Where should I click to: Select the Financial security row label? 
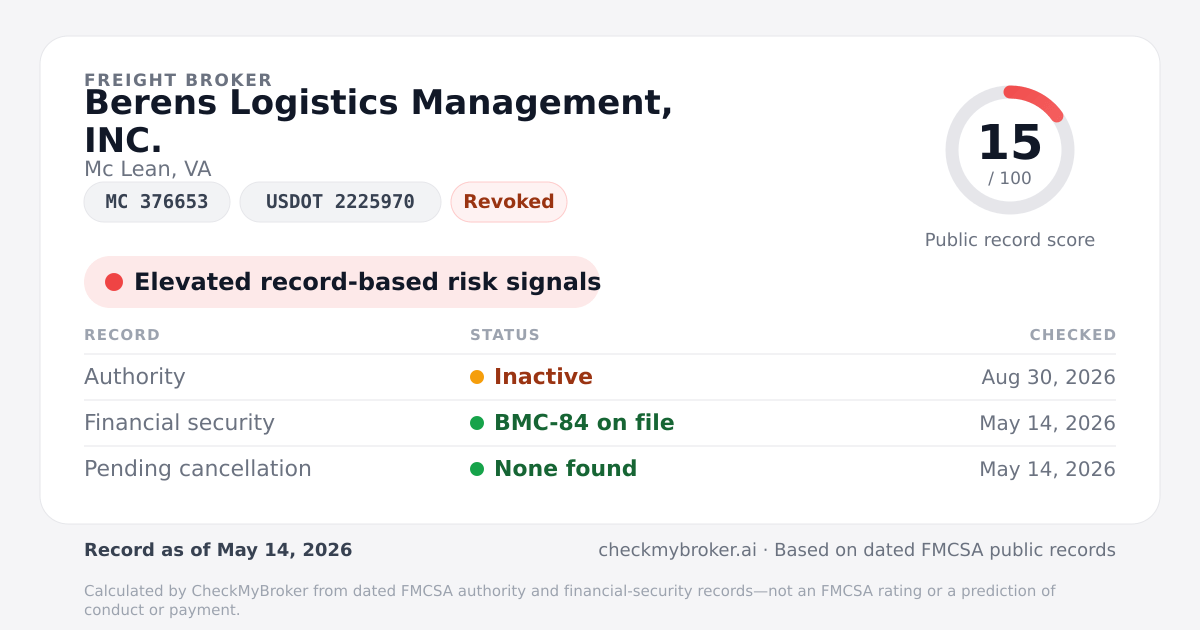click(x=179, y=423)
